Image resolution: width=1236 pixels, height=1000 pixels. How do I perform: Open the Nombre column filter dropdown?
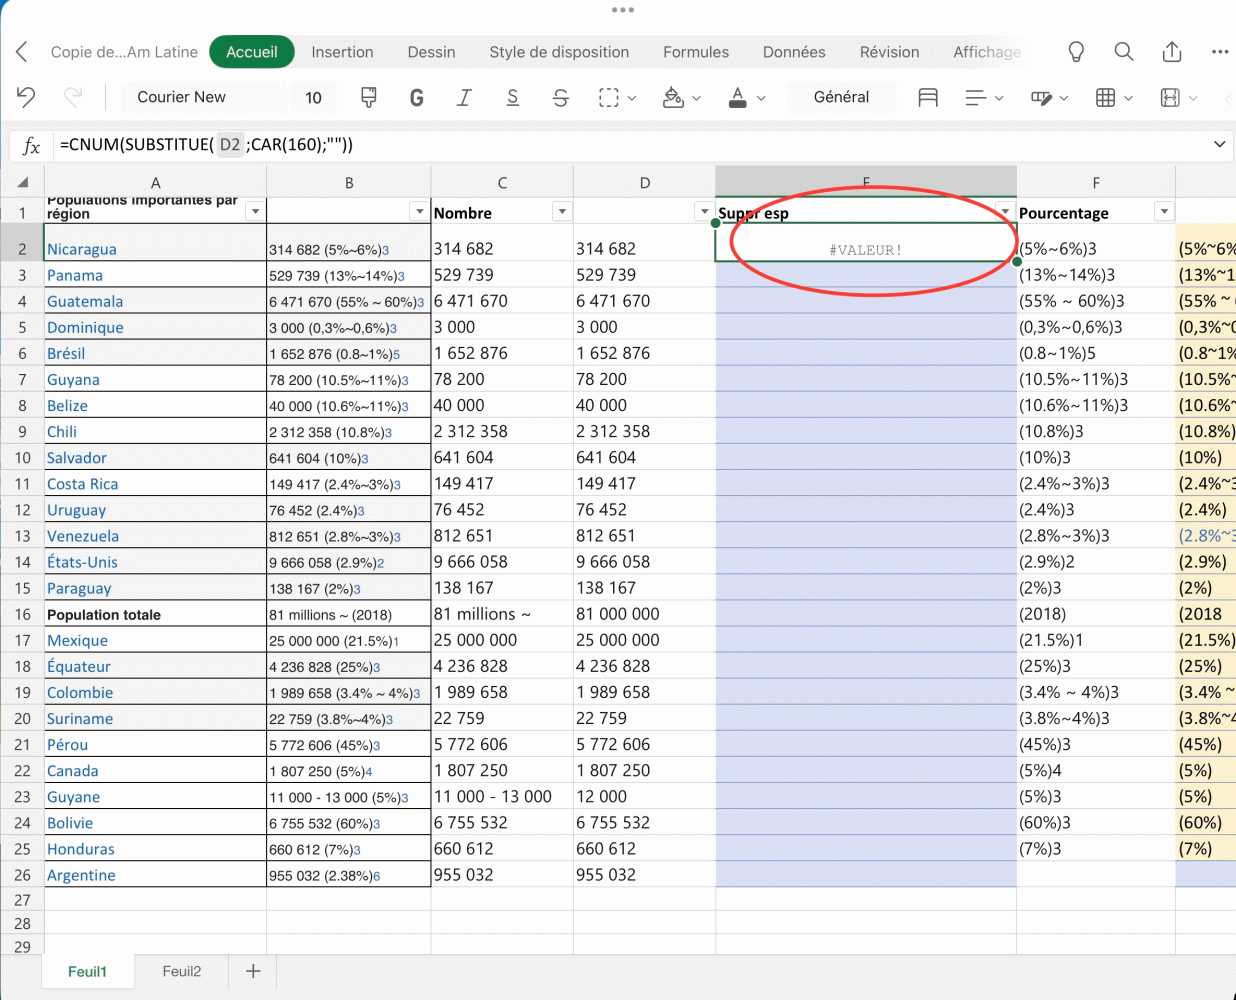(x=562, y=212)
